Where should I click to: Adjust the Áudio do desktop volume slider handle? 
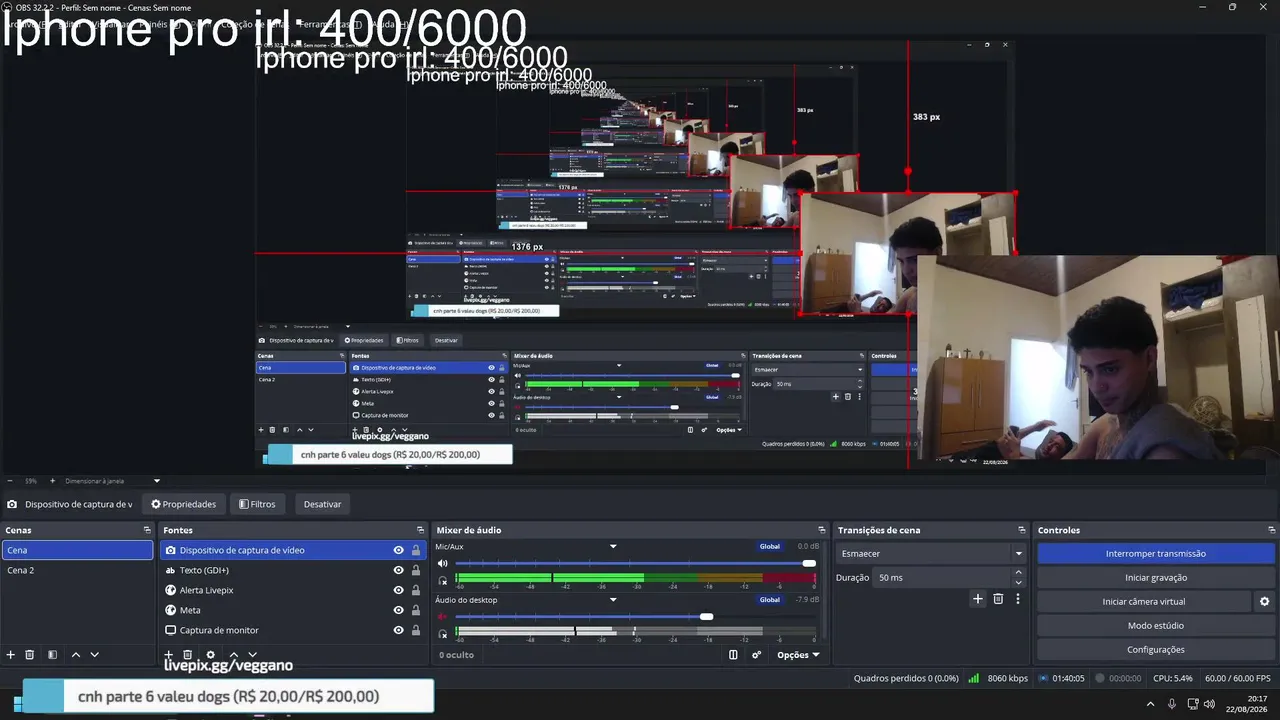click(706, 616)
